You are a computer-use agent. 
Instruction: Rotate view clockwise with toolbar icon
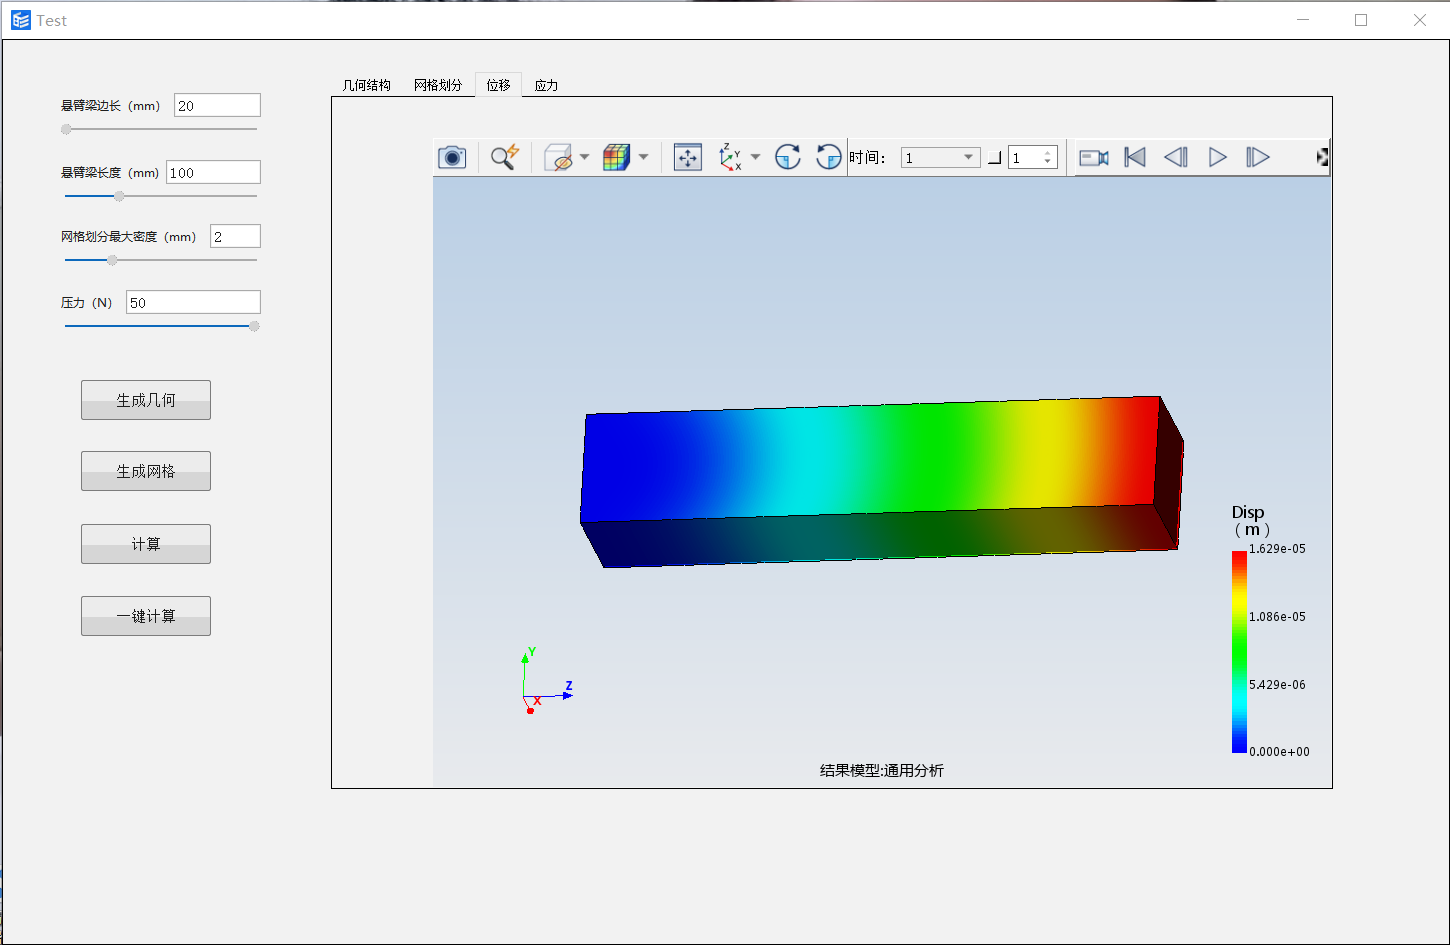pyautogui.click(x=788, y=157)
